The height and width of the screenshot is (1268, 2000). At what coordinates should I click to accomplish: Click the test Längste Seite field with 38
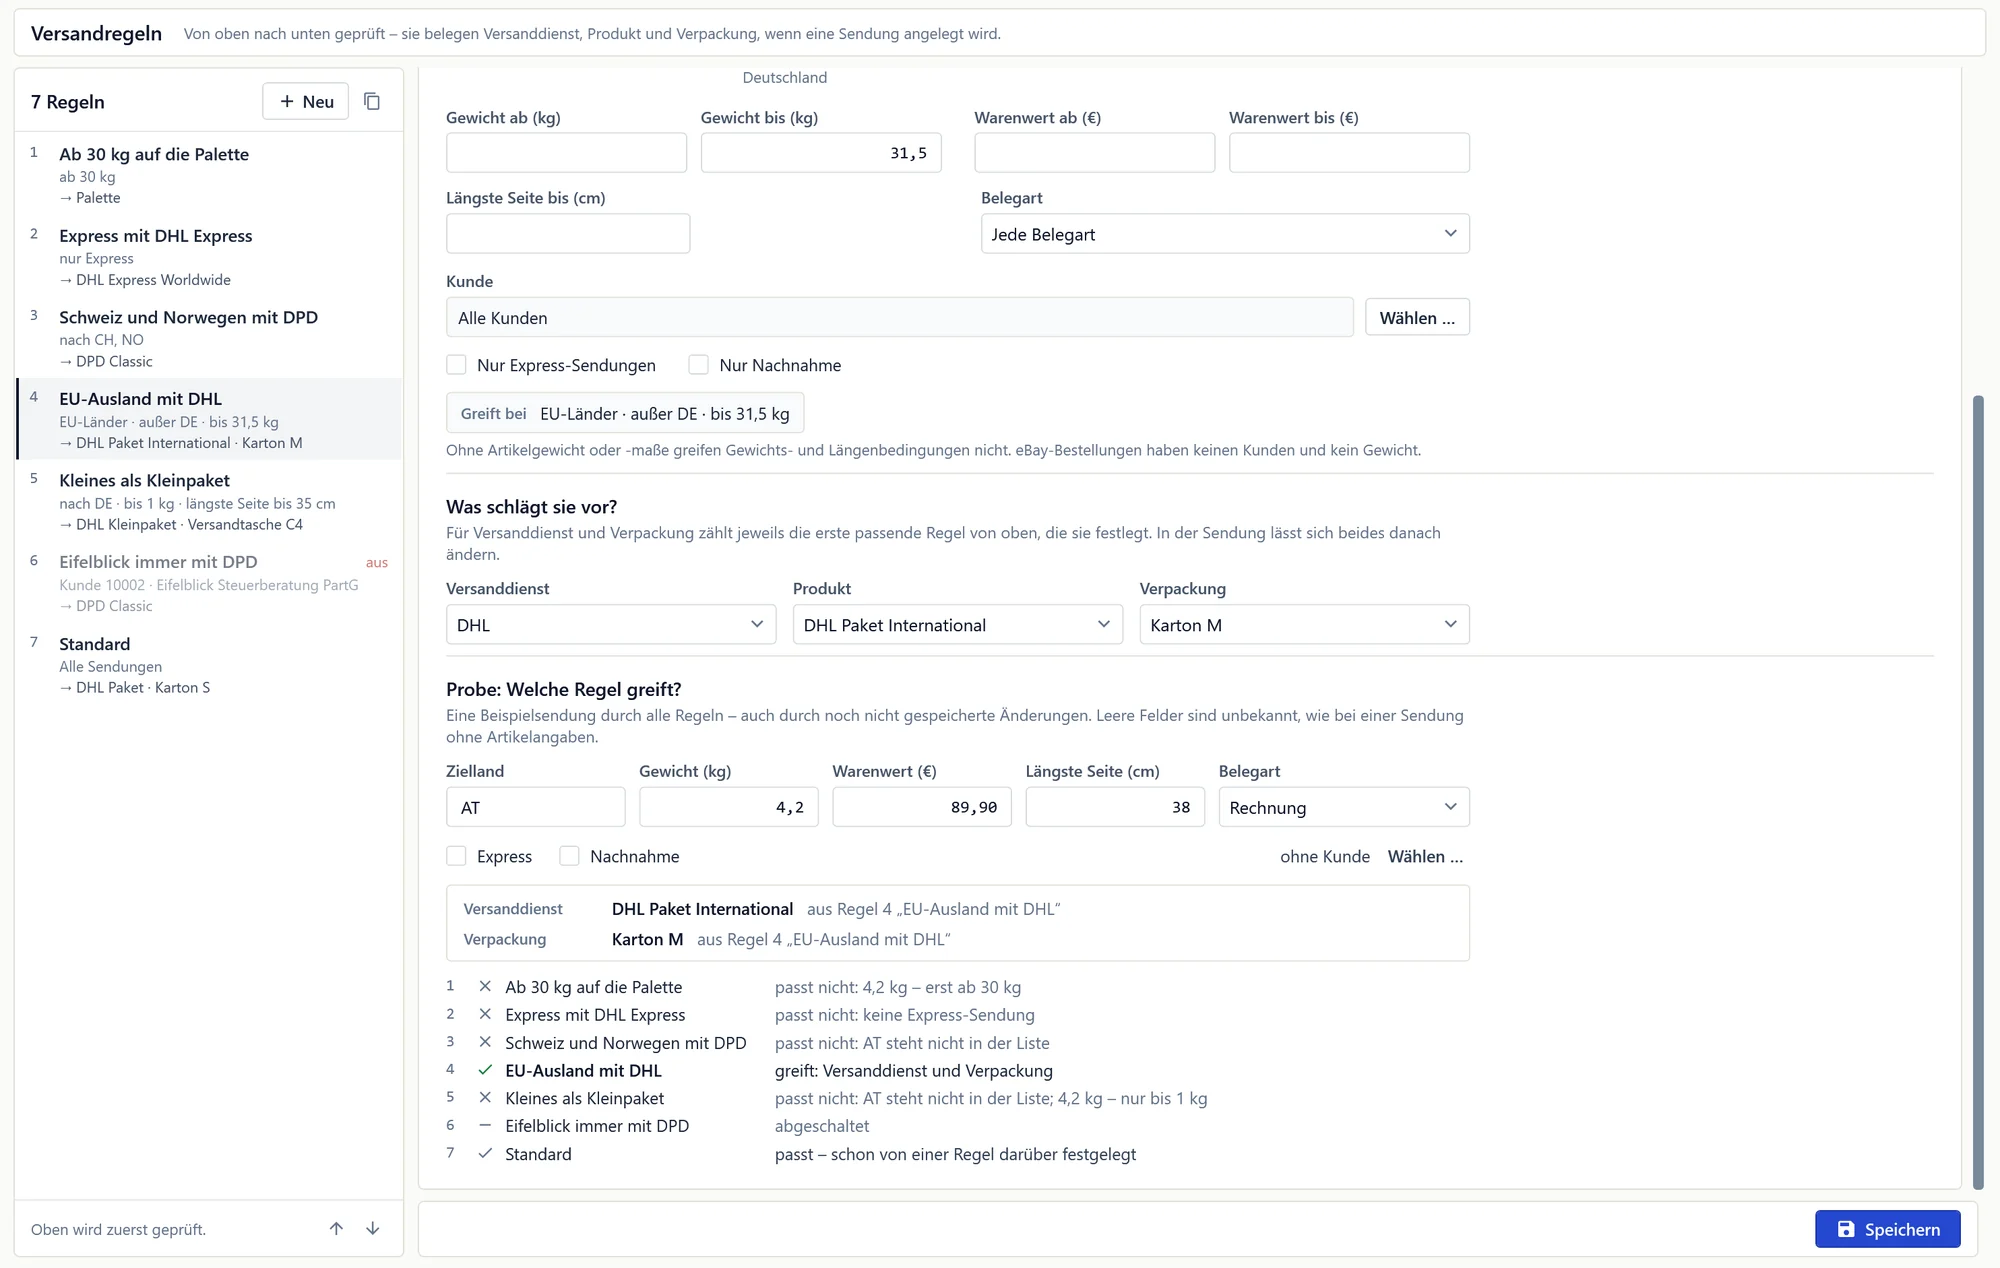[1115, 807]
